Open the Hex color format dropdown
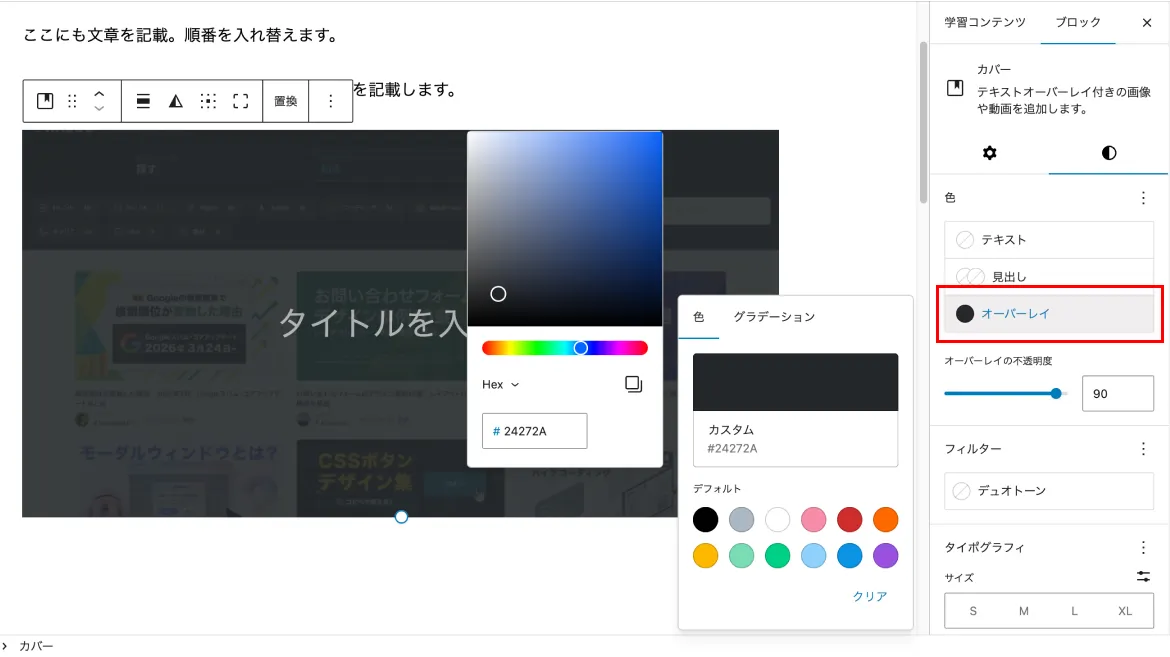 point(501,385)
